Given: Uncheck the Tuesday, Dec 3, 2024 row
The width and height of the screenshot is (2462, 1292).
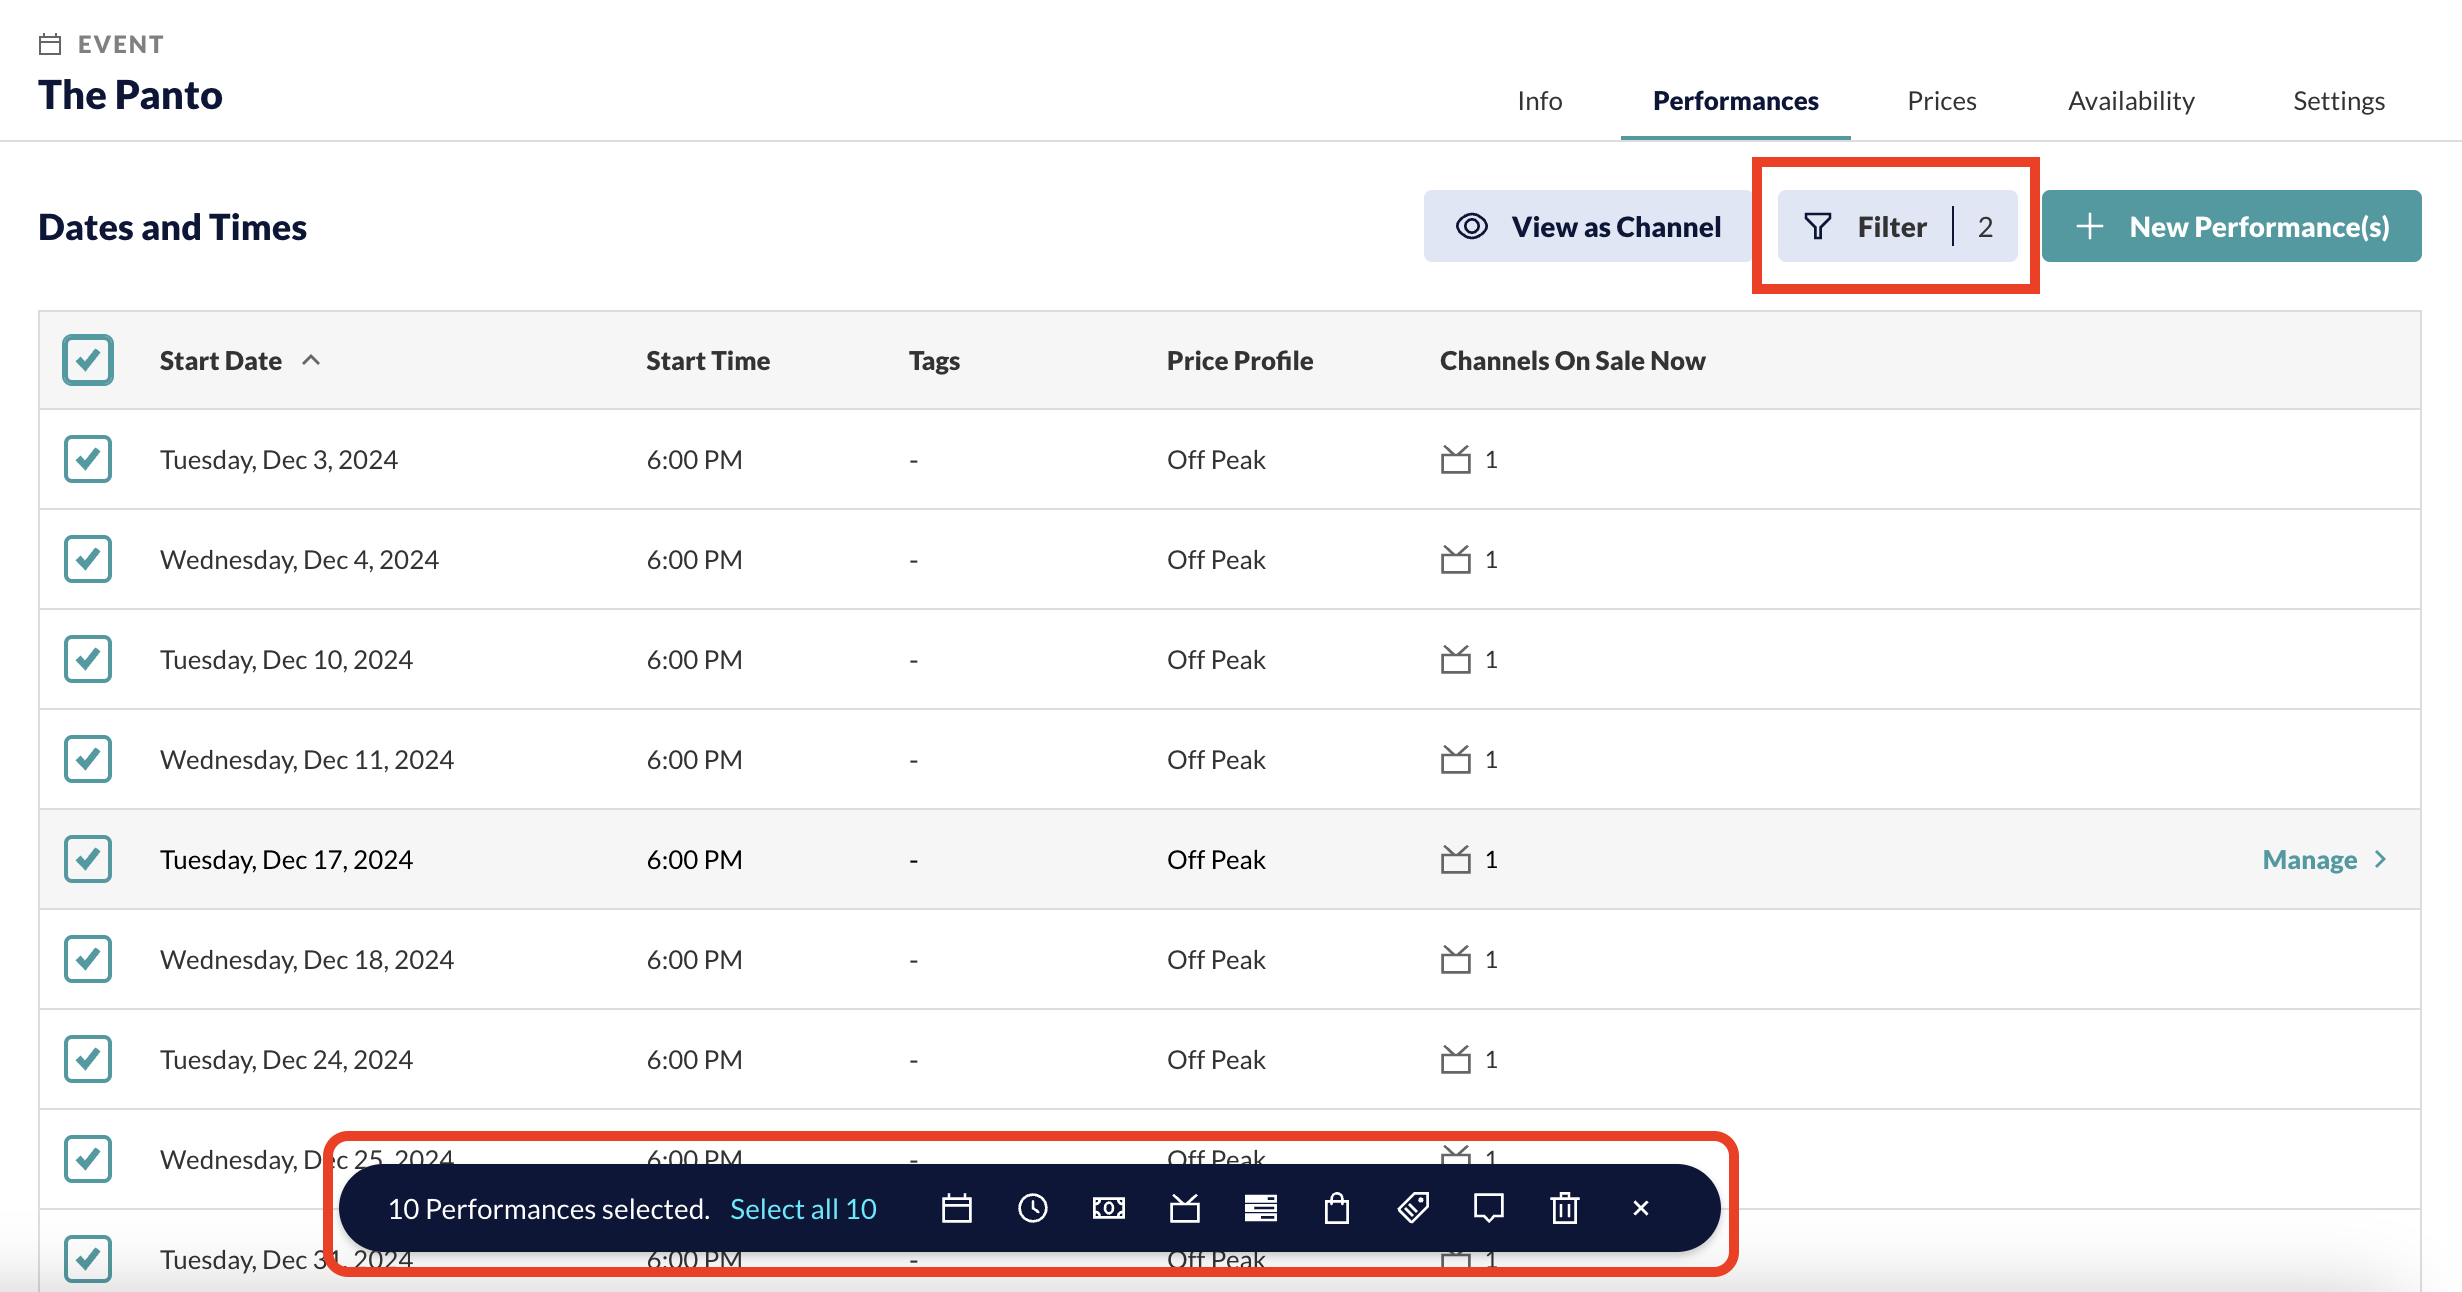Looking at the screenshot, I should [x=88, y=459].
